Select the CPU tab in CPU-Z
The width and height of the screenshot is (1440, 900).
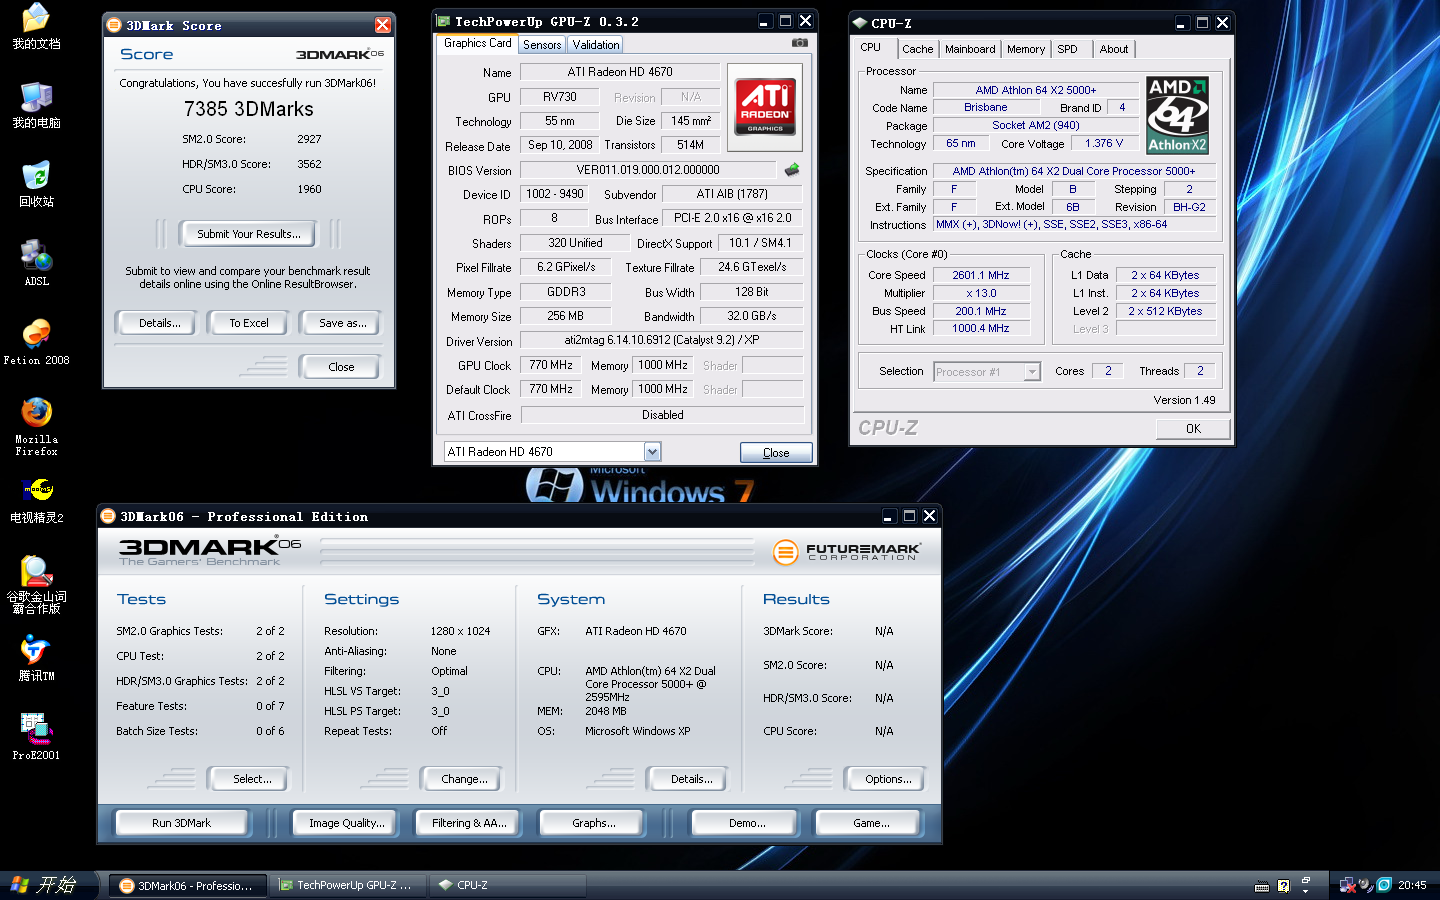click(x=871, y=47)
